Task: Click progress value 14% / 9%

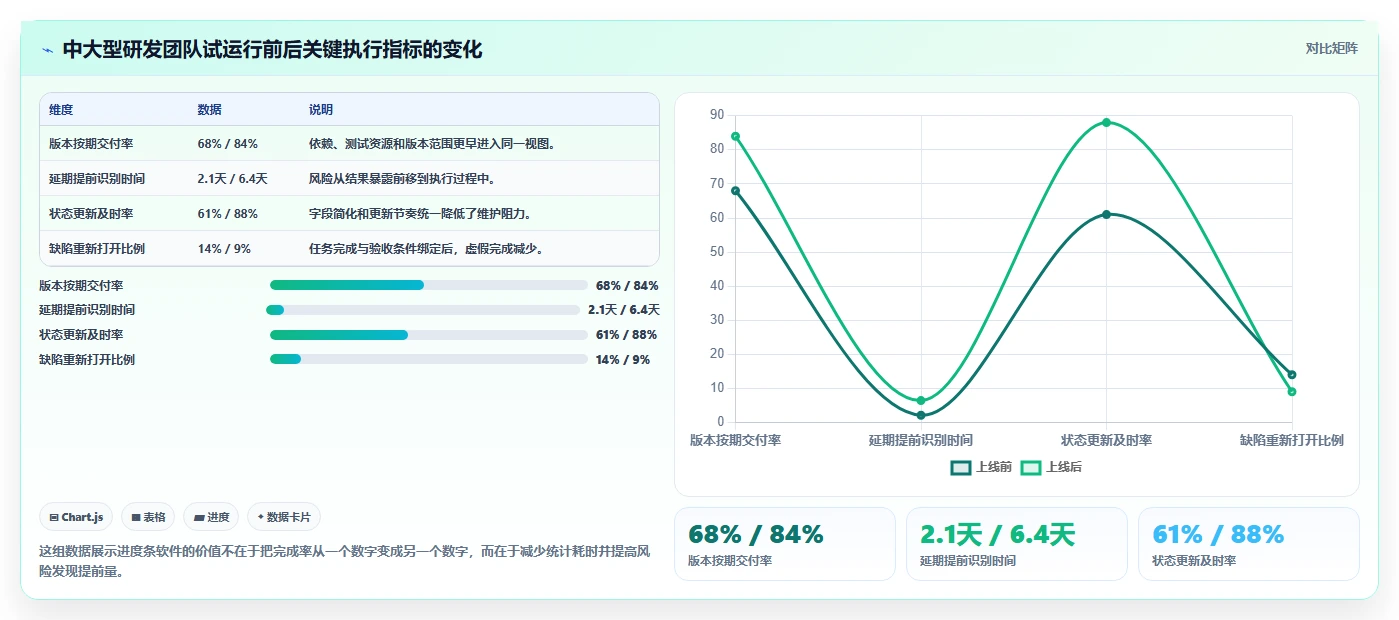Action: pos(623,359)
